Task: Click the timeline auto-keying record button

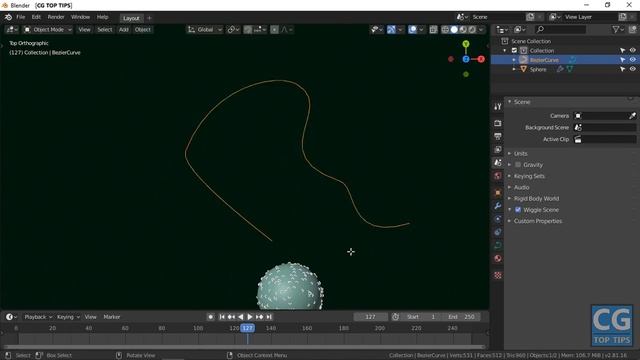Action: pyautogui.click(x=210, y=317)
